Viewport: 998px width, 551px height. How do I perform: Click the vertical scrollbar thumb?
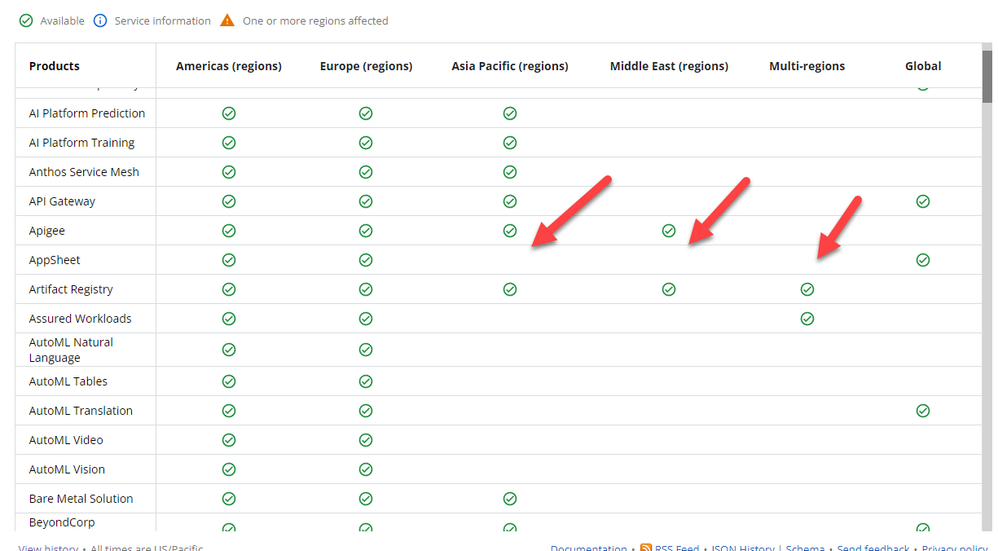point(987,76)
